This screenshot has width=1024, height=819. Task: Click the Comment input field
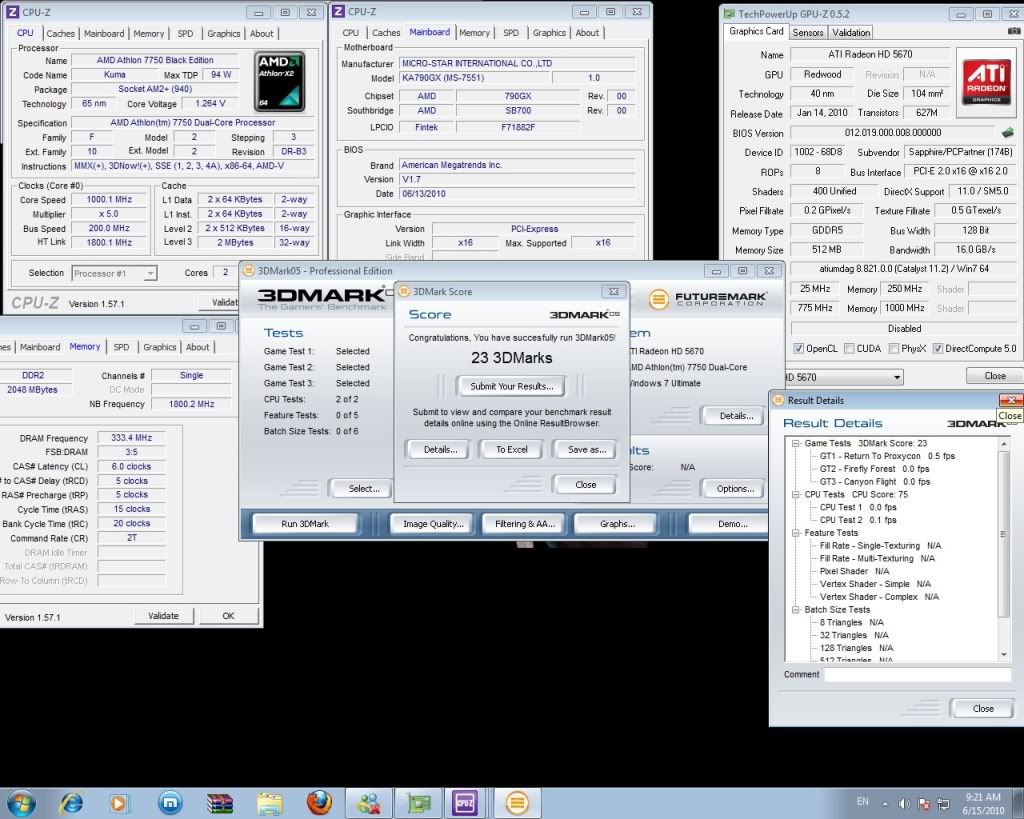[x=917, y=675]
